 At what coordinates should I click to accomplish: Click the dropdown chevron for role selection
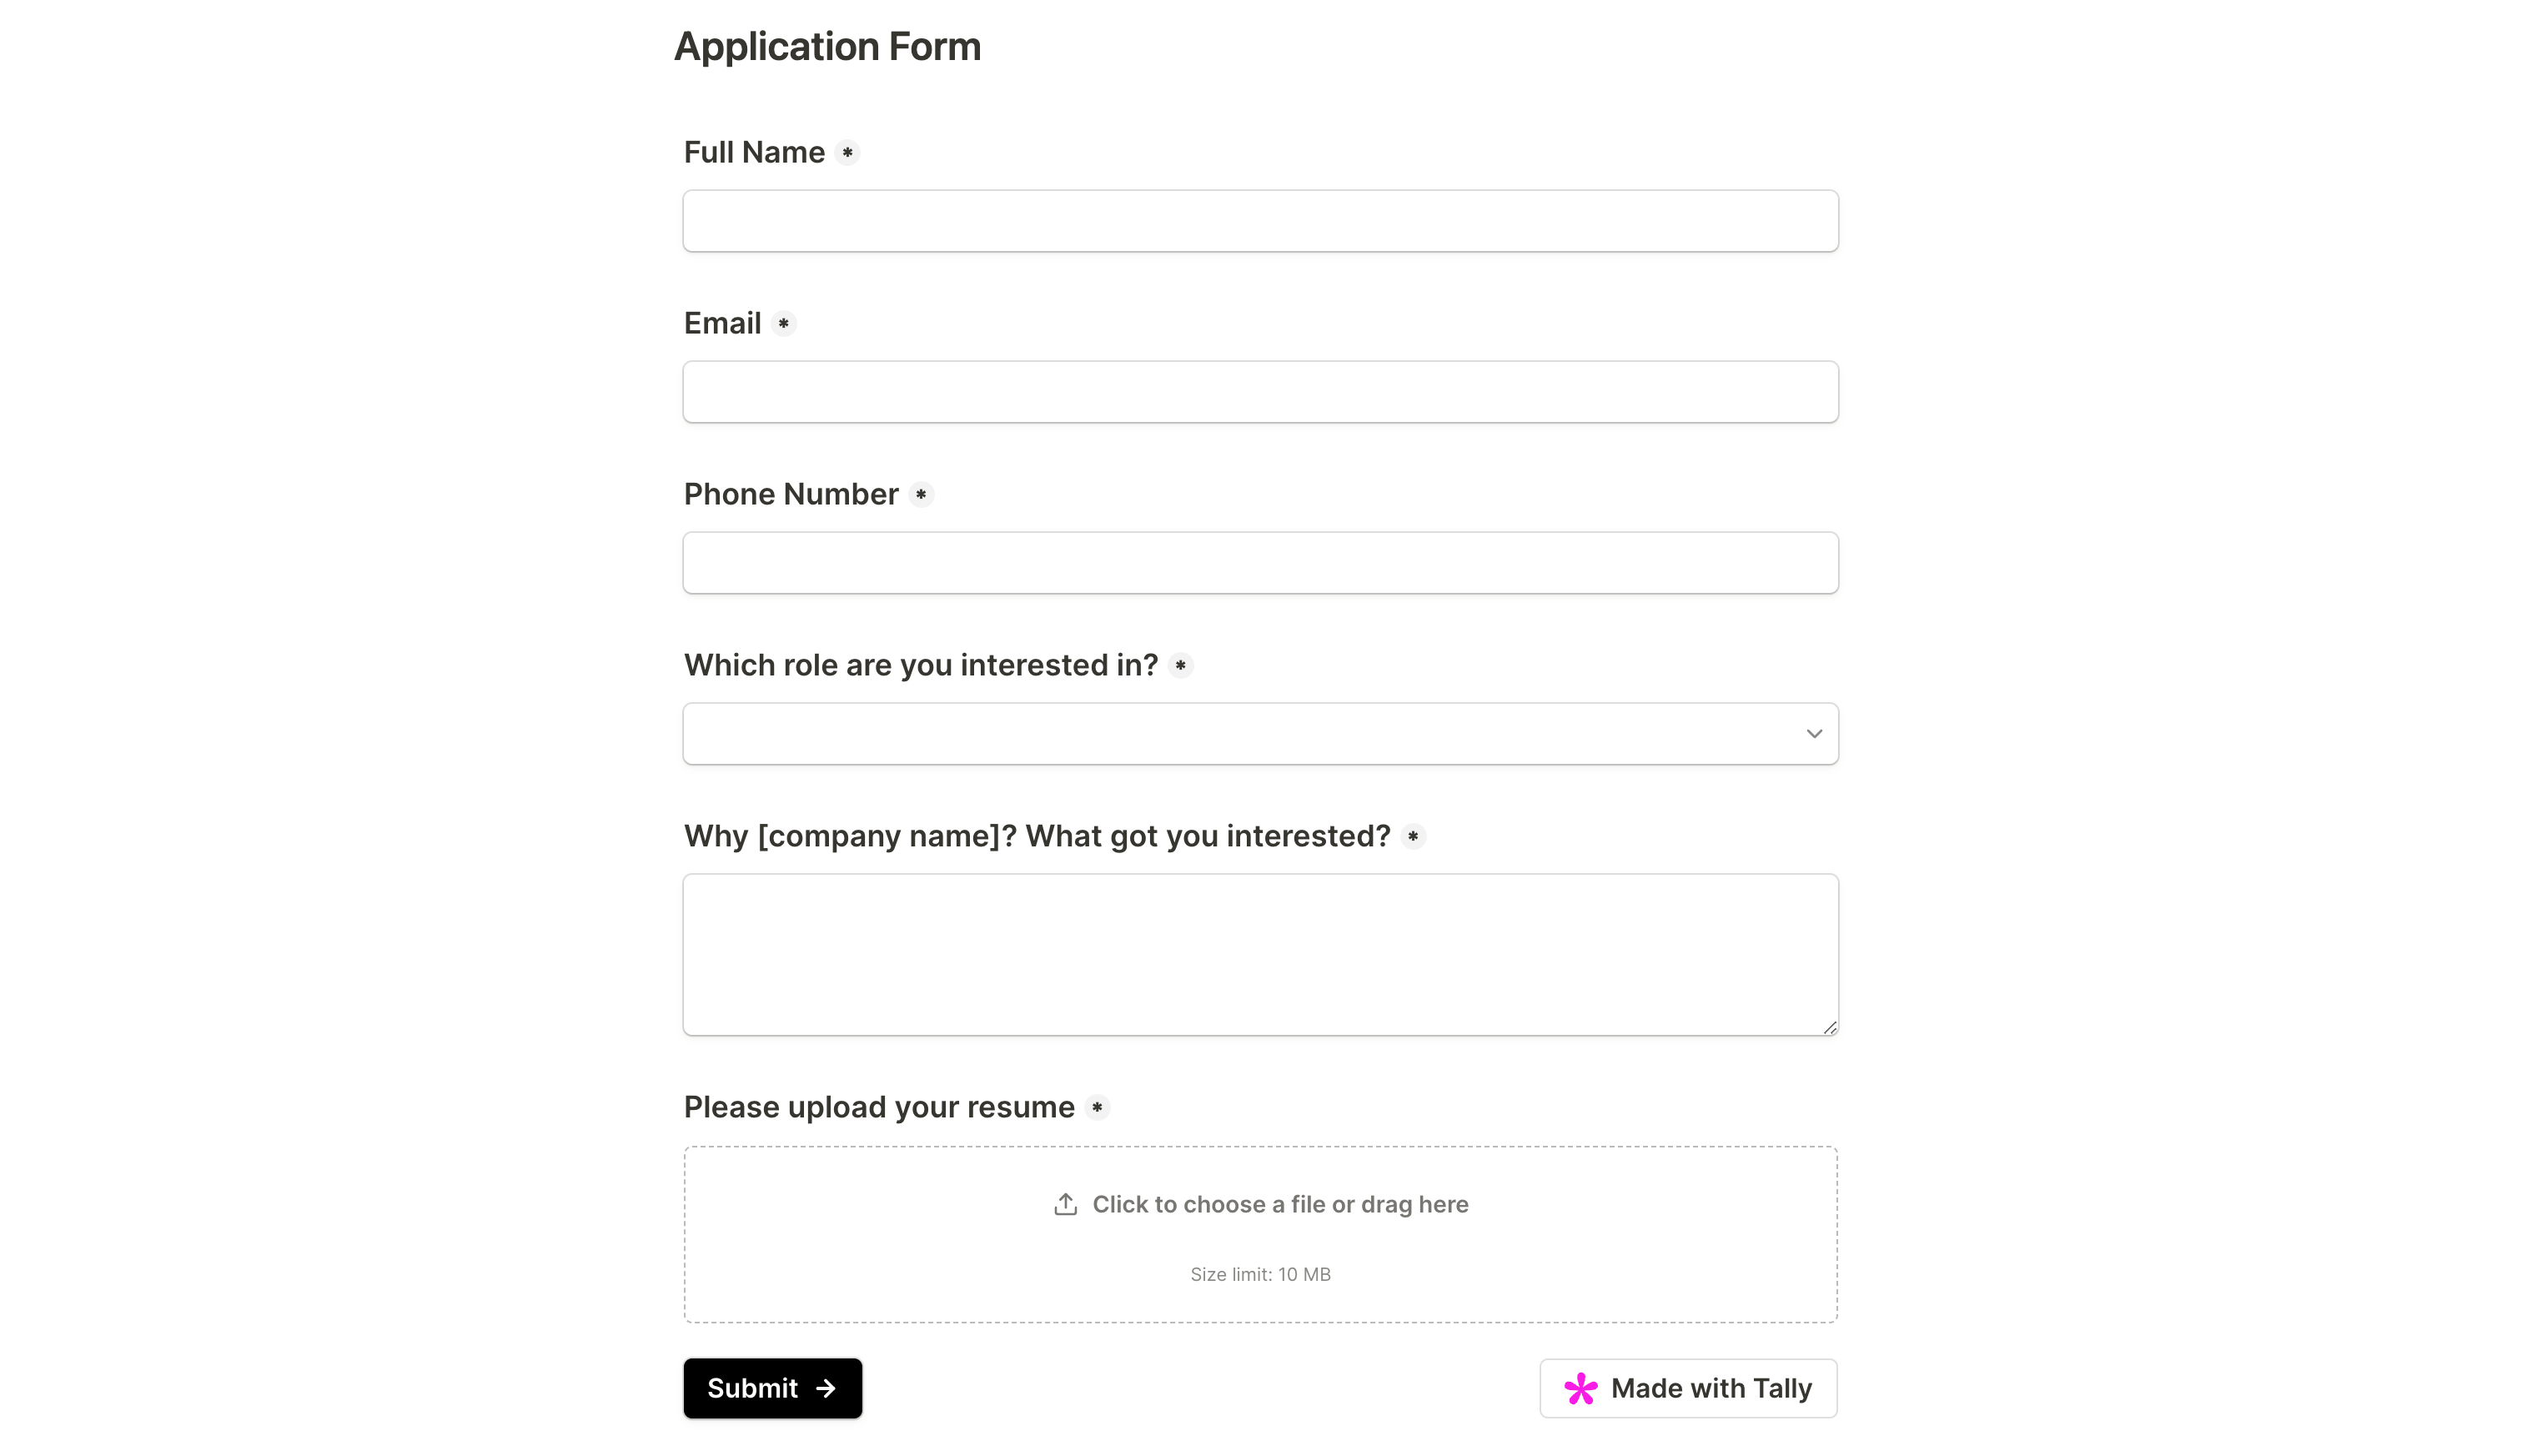point(1813,733)
